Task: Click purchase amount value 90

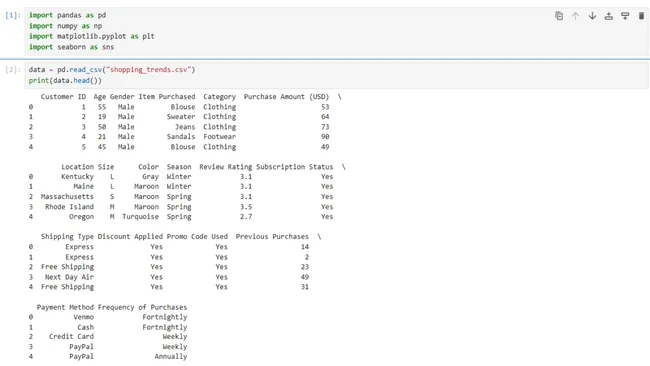Action: tap(325, 137)
